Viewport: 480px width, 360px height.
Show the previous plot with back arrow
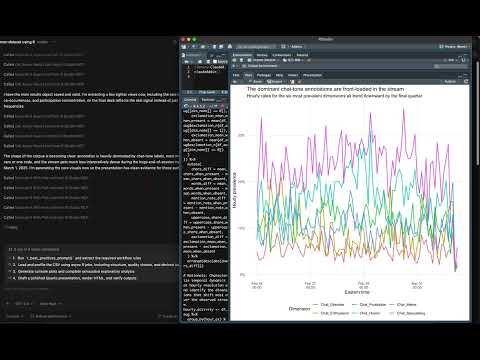point(235,81)
